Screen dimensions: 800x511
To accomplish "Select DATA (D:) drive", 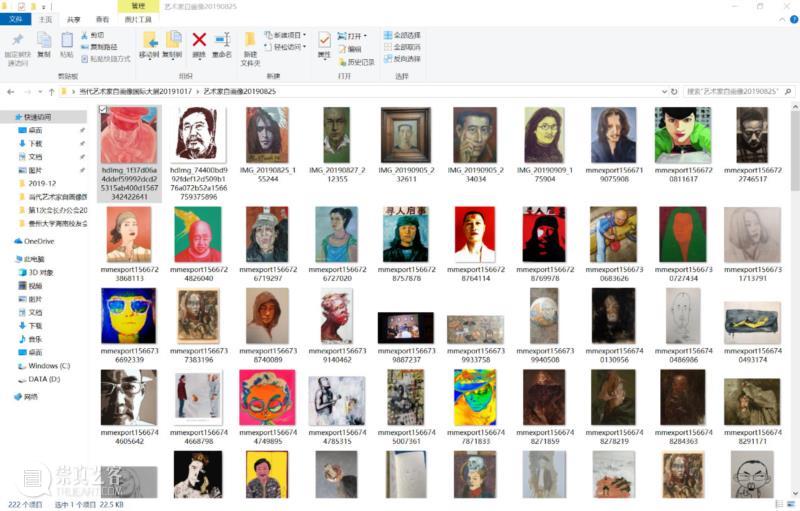I will tap(39, 379).
